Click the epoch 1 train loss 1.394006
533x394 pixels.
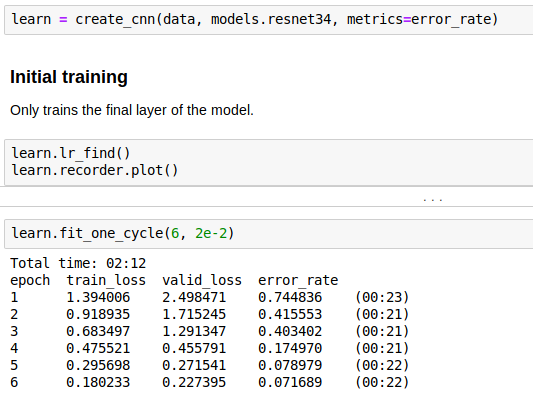click(x=98, y=297)
